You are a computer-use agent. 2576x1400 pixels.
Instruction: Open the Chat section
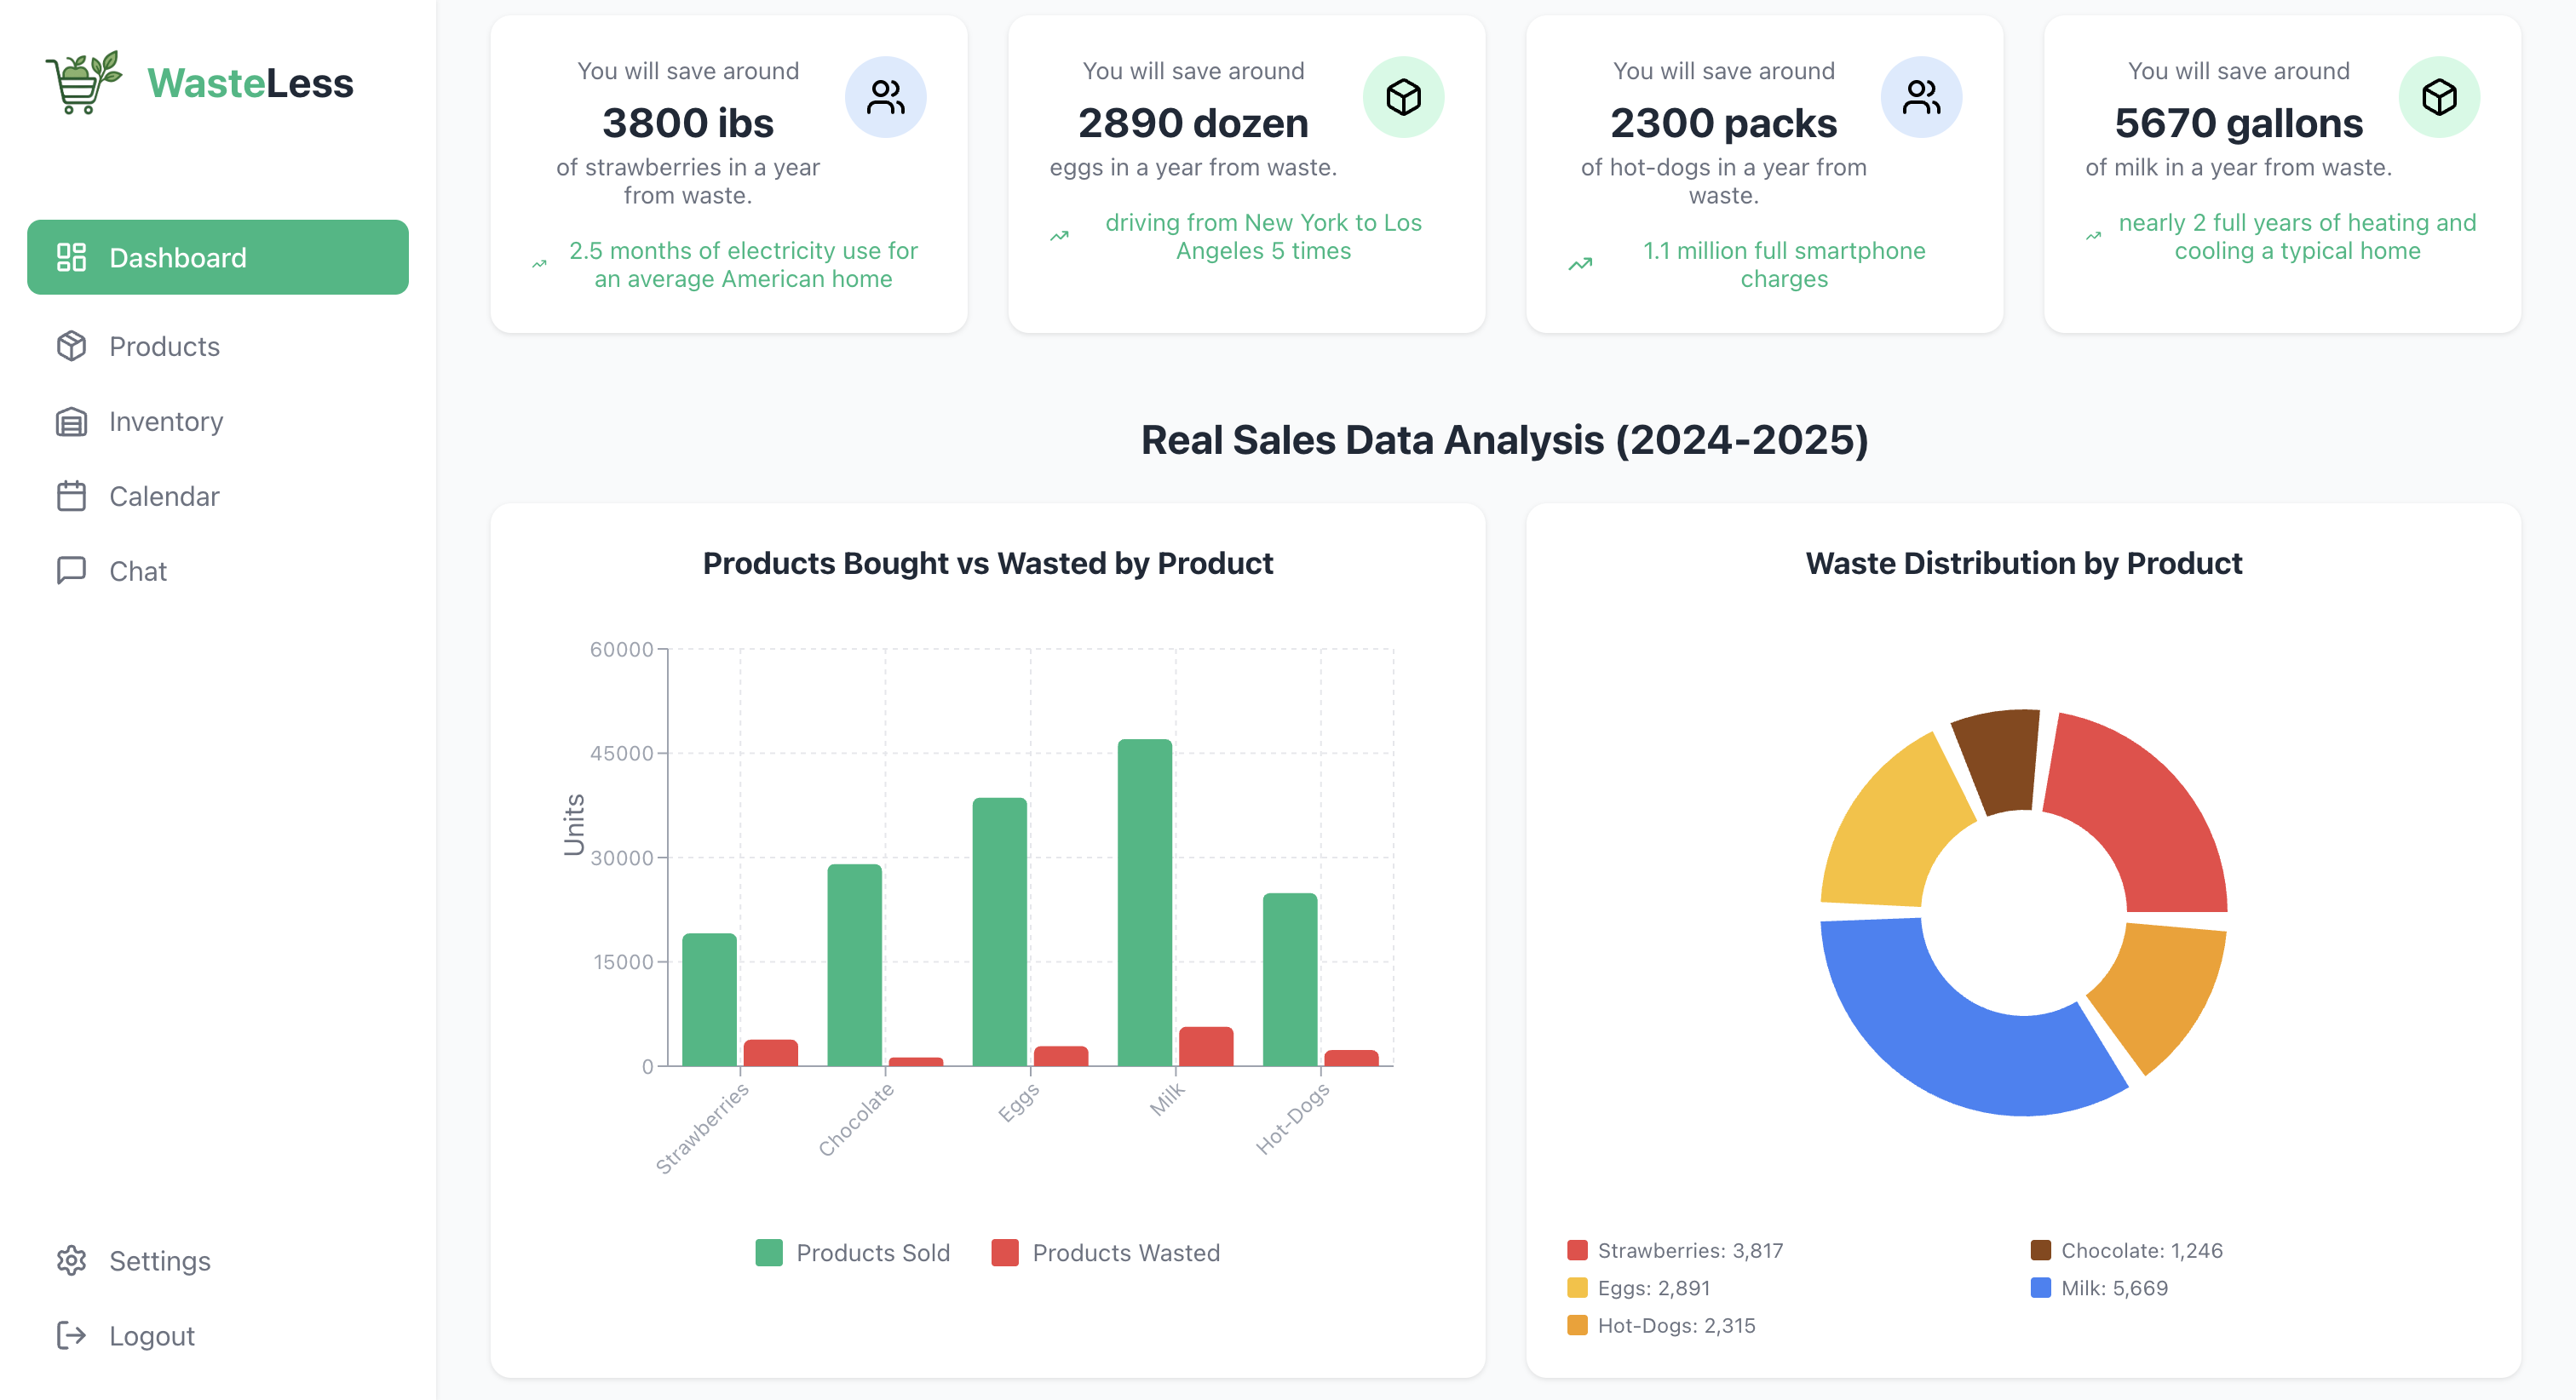[x=138, y=571]
